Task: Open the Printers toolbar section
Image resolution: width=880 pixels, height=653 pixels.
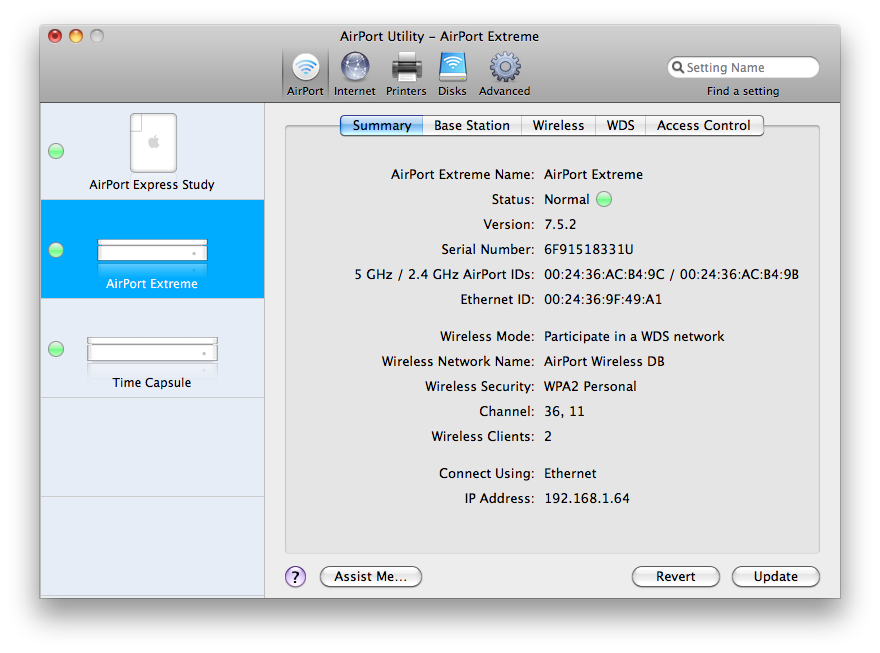Action: coord(406,74)
